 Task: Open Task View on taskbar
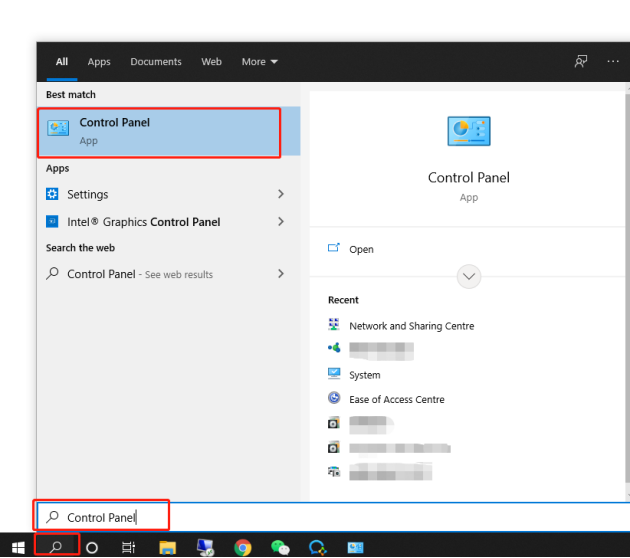(128, 547)
